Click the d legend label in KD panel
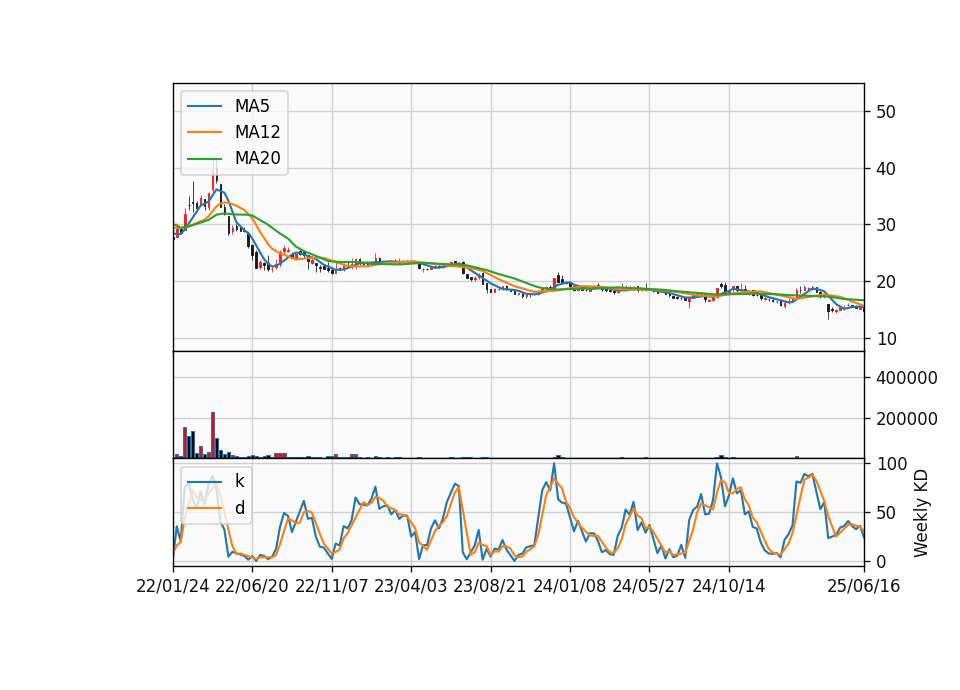The width and height of the screenshot is (960, 690). tap(239, 508)
